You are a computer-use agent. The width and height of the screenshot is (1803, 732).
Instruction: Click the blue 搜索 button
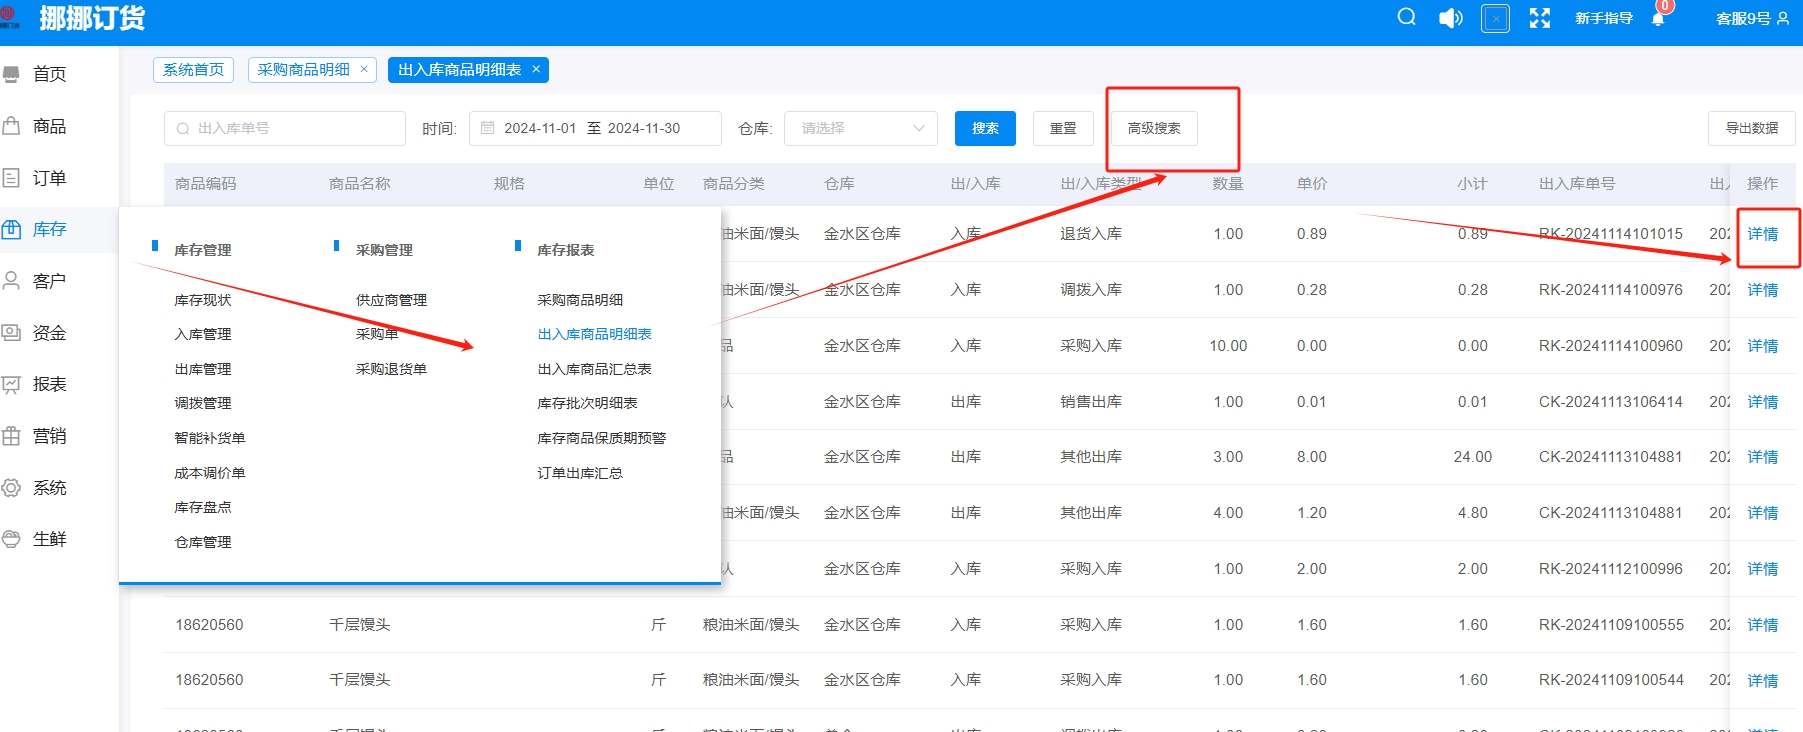tap(985, 128)
